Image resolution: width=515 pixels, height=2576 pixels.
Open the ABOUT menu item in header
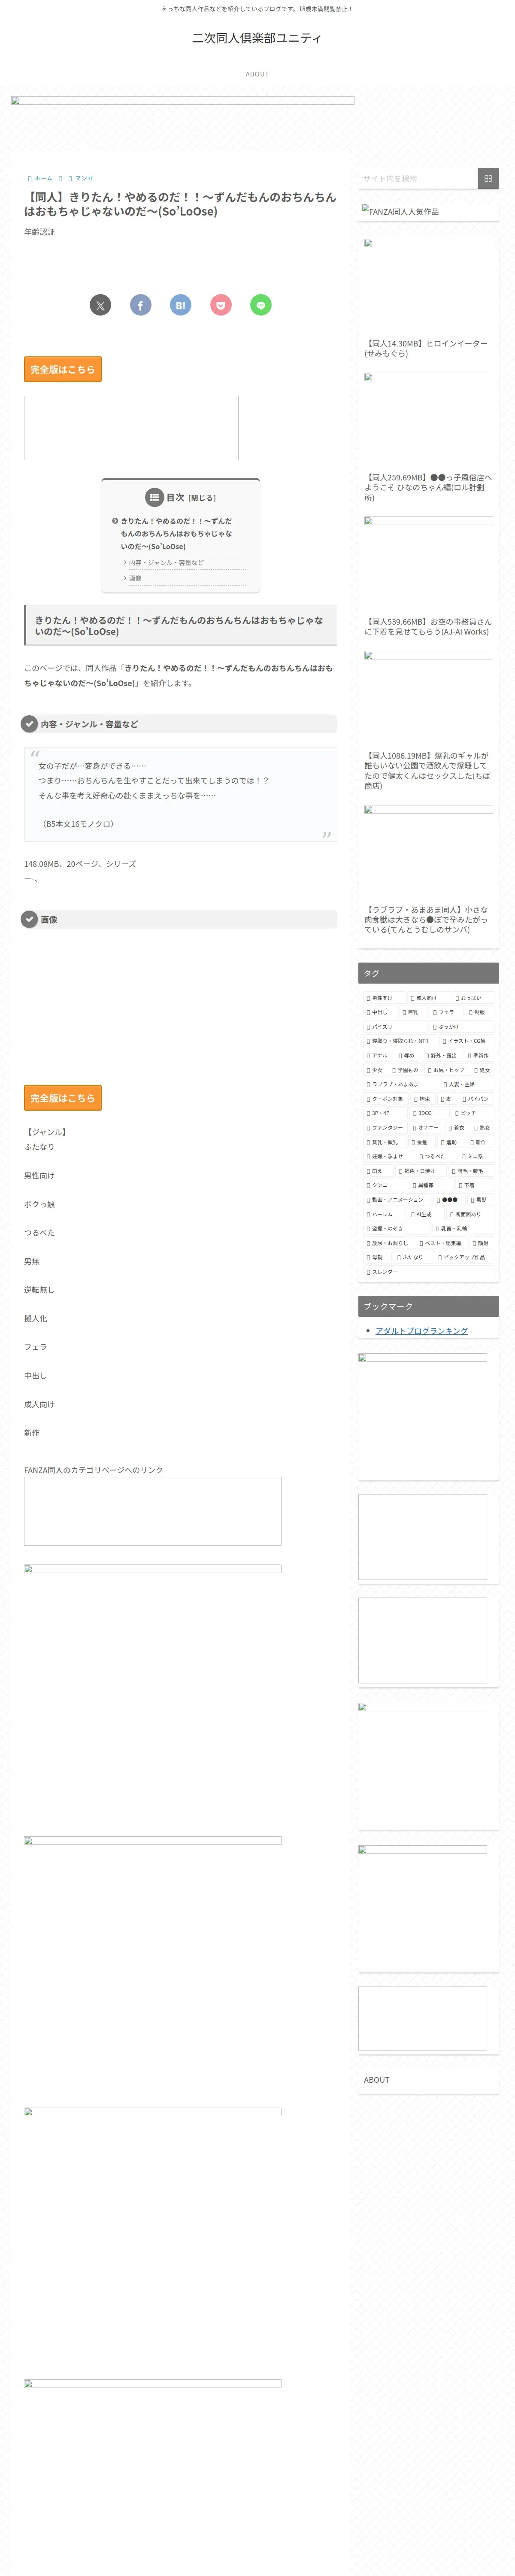[257, 74]
